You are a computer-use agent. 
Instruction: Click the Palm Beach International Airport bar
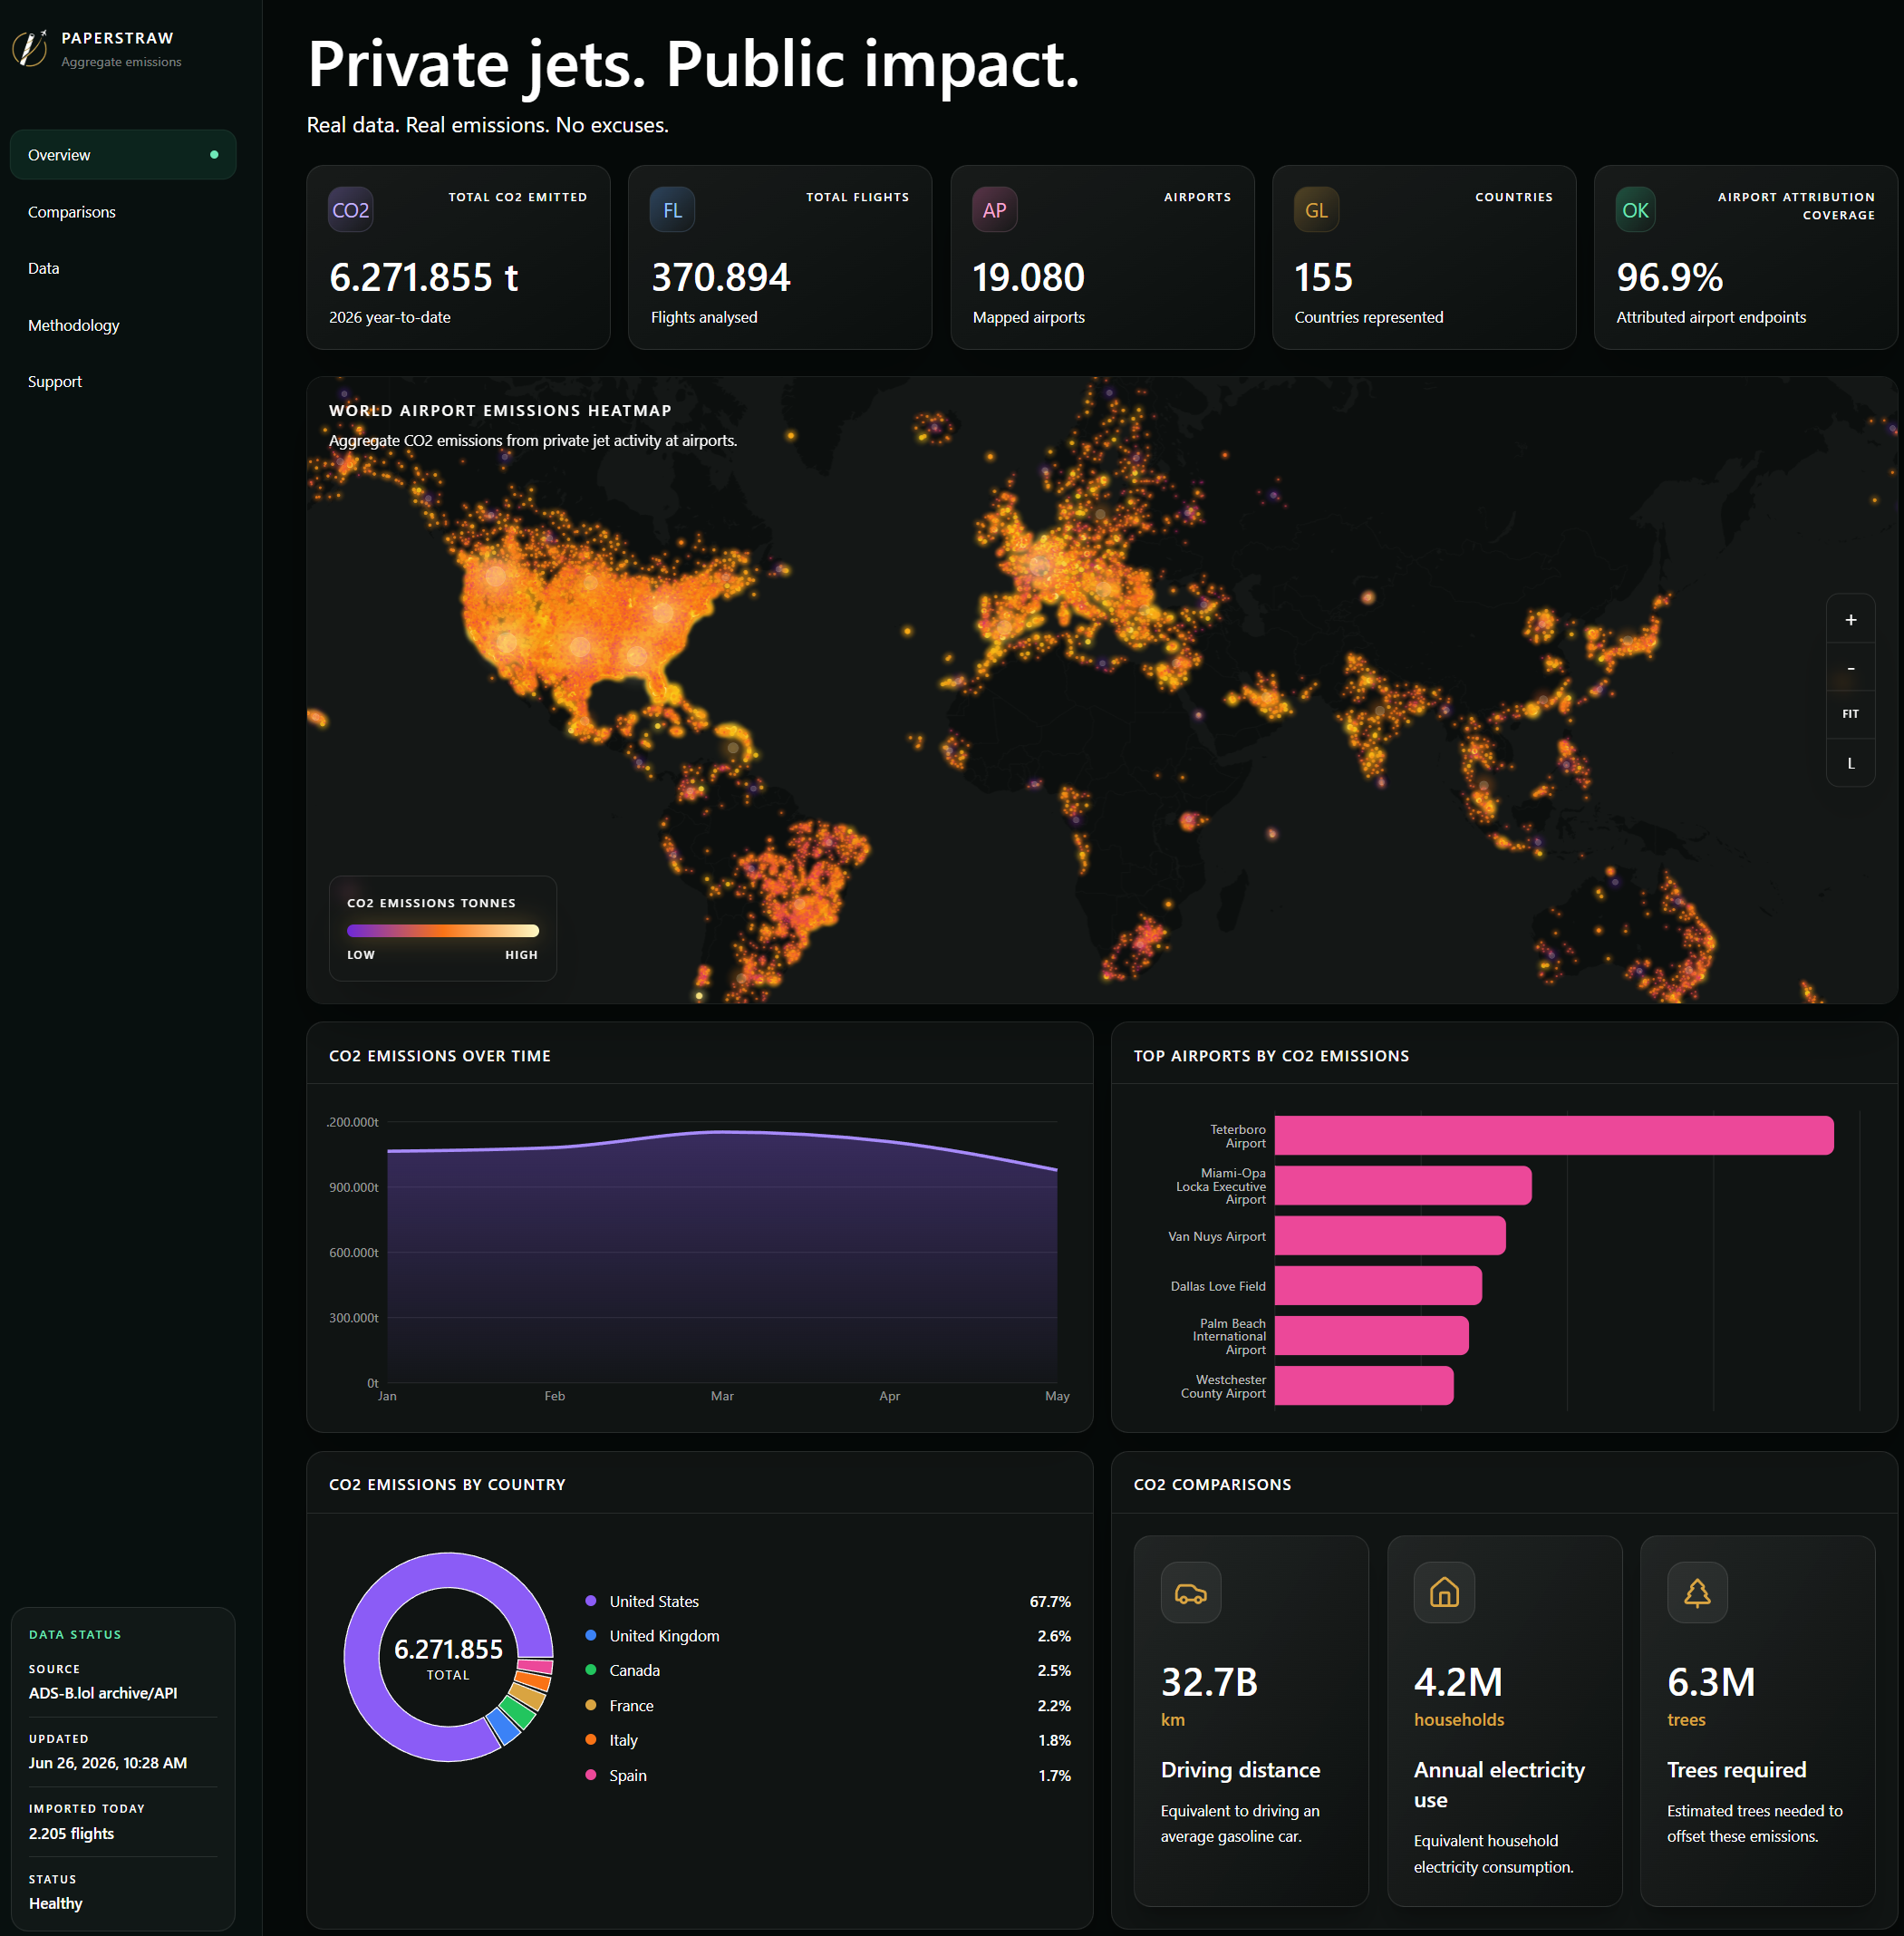pos(1372,1335)
